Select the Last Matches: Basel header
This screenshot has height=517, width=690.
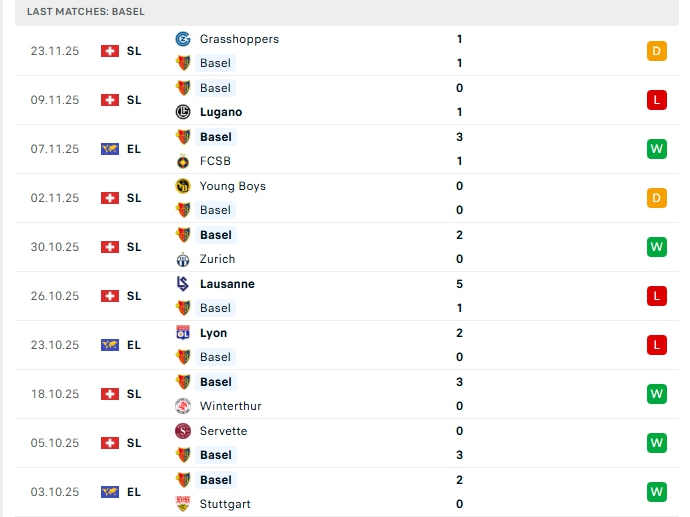click(86, 11)
